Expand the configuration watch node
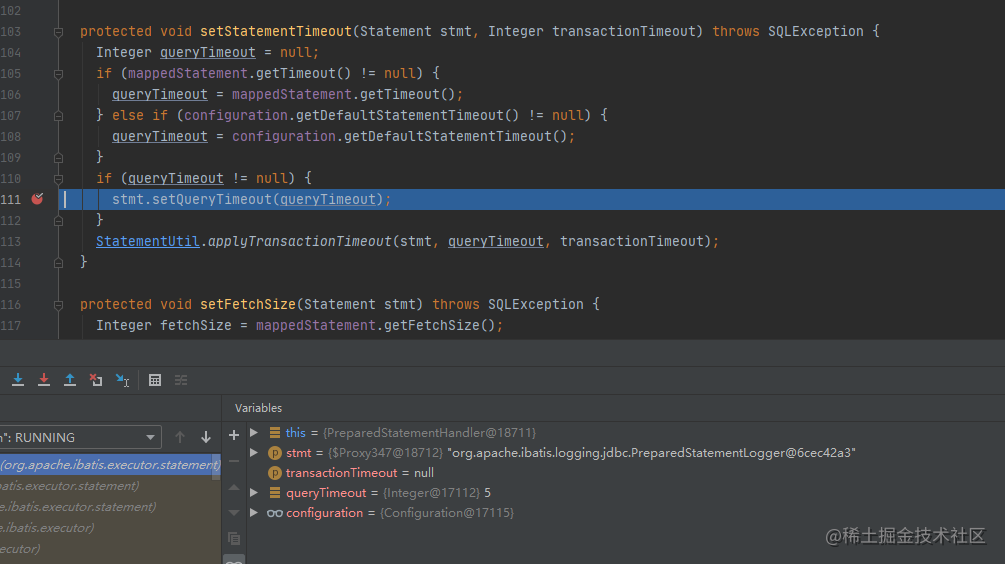Viewport: 1005px width, 564px height. (254, 513)
